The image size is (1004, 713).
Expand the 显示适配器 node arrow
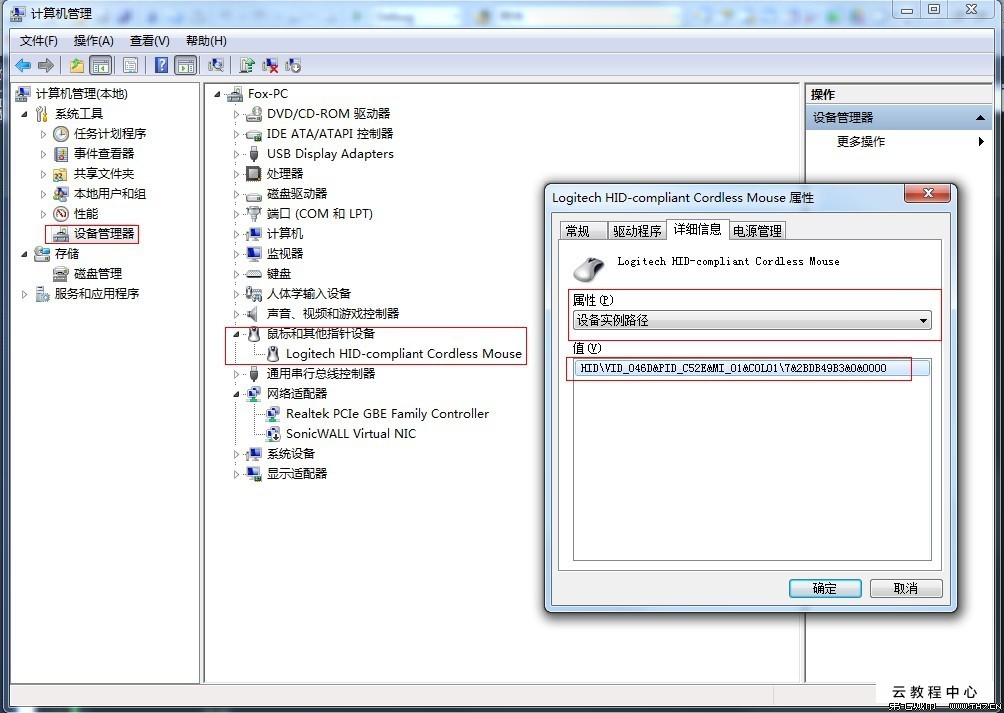point(236,474)
